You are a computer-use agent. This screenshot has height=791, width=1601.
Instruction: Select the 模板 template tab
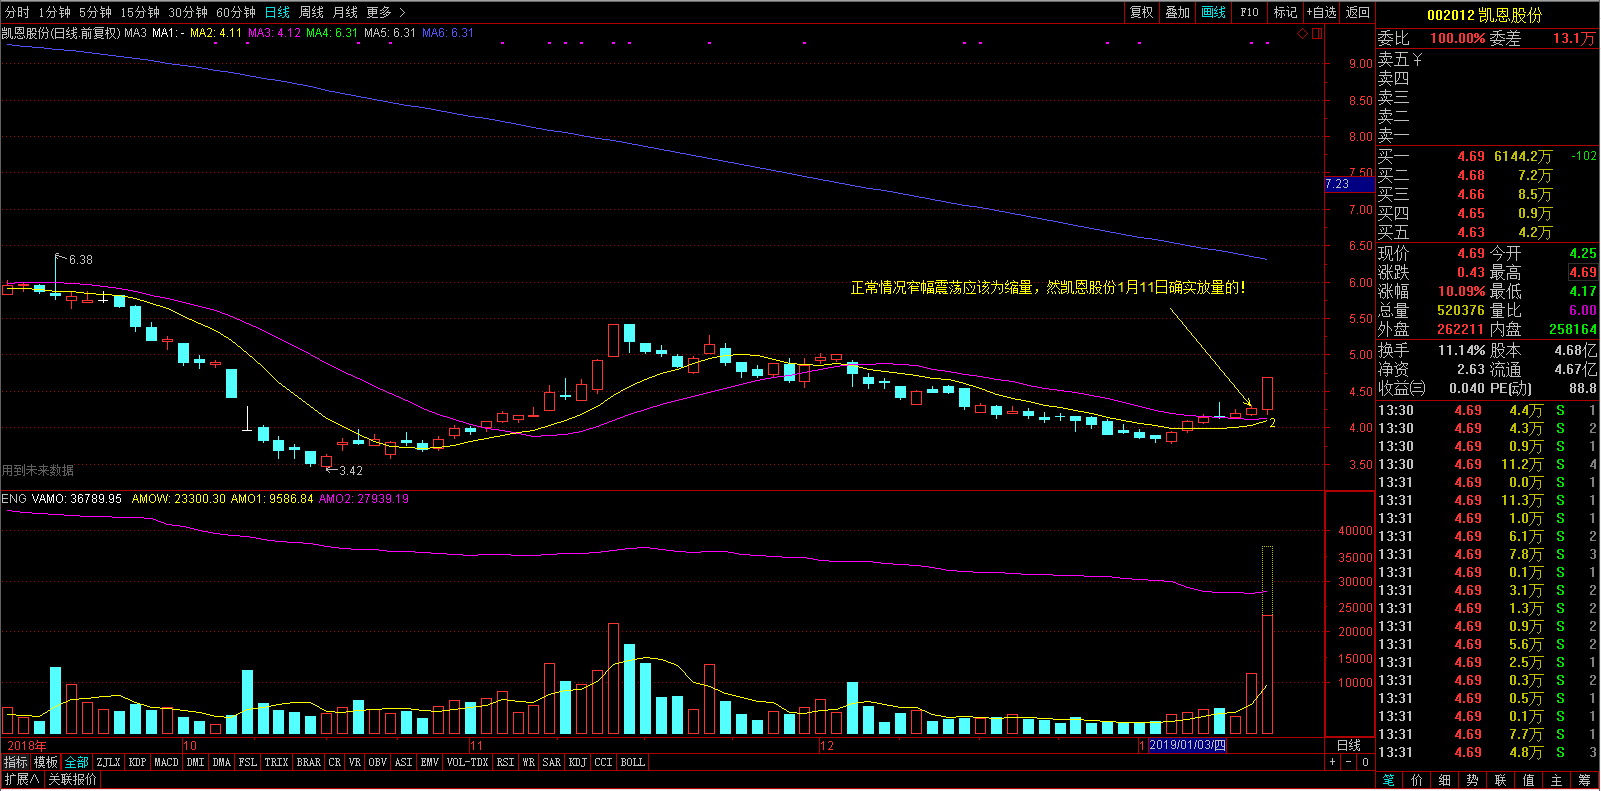click(46, 762)
